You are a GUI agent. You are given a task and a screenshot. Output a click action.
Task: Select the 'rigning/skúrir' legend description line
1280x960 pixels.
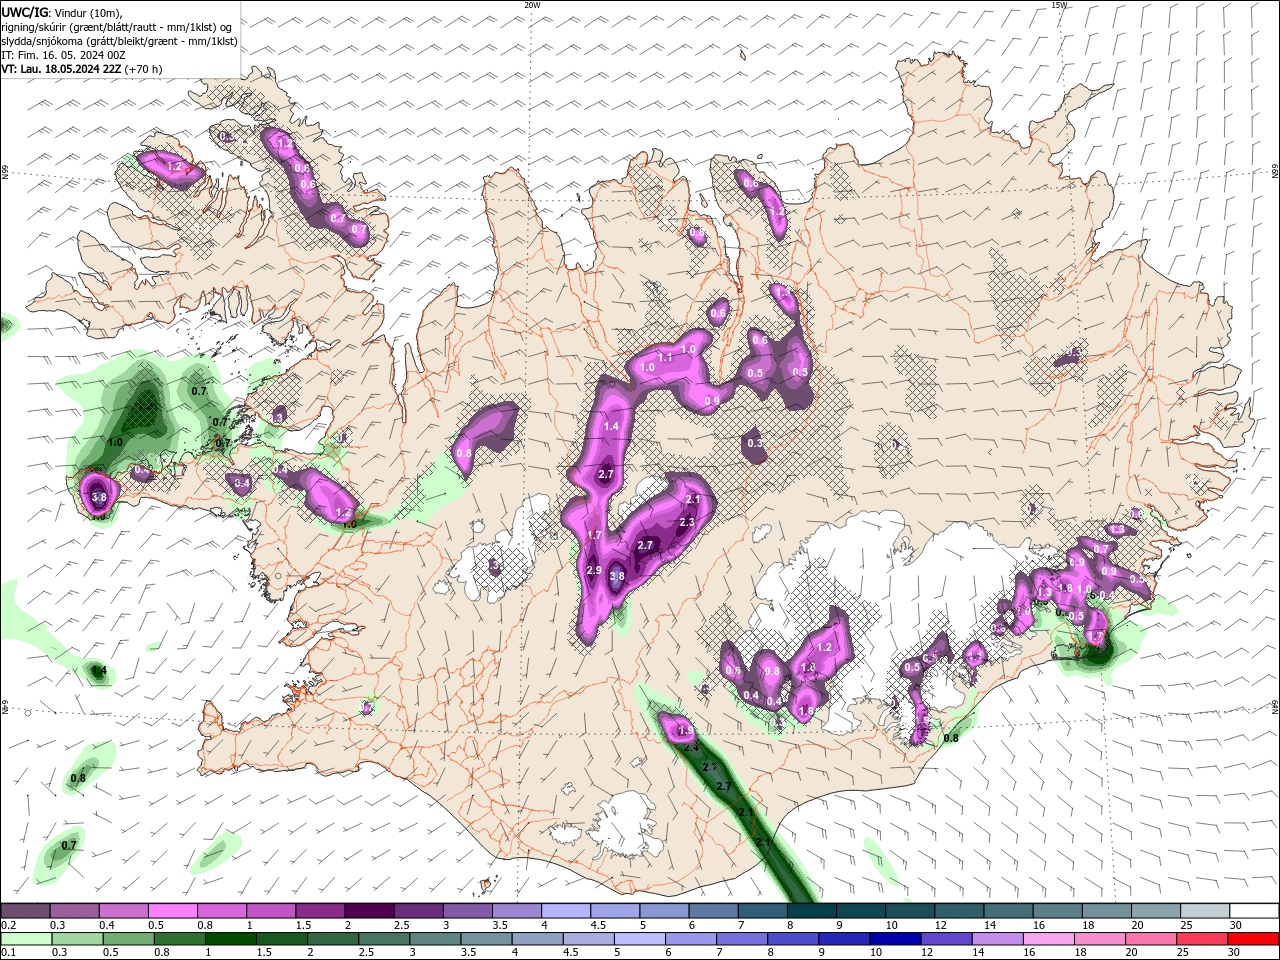click(x=117, y=27)
